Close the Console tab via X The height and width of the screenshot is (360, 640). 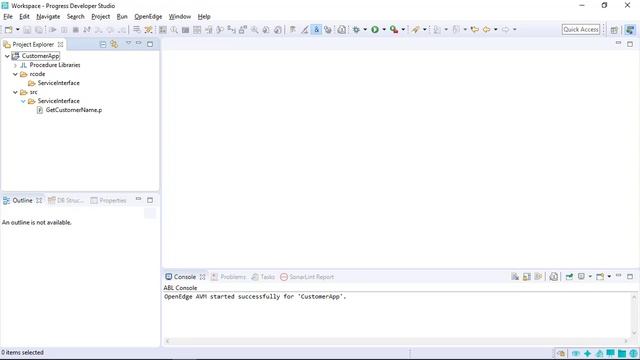[202, 277]
